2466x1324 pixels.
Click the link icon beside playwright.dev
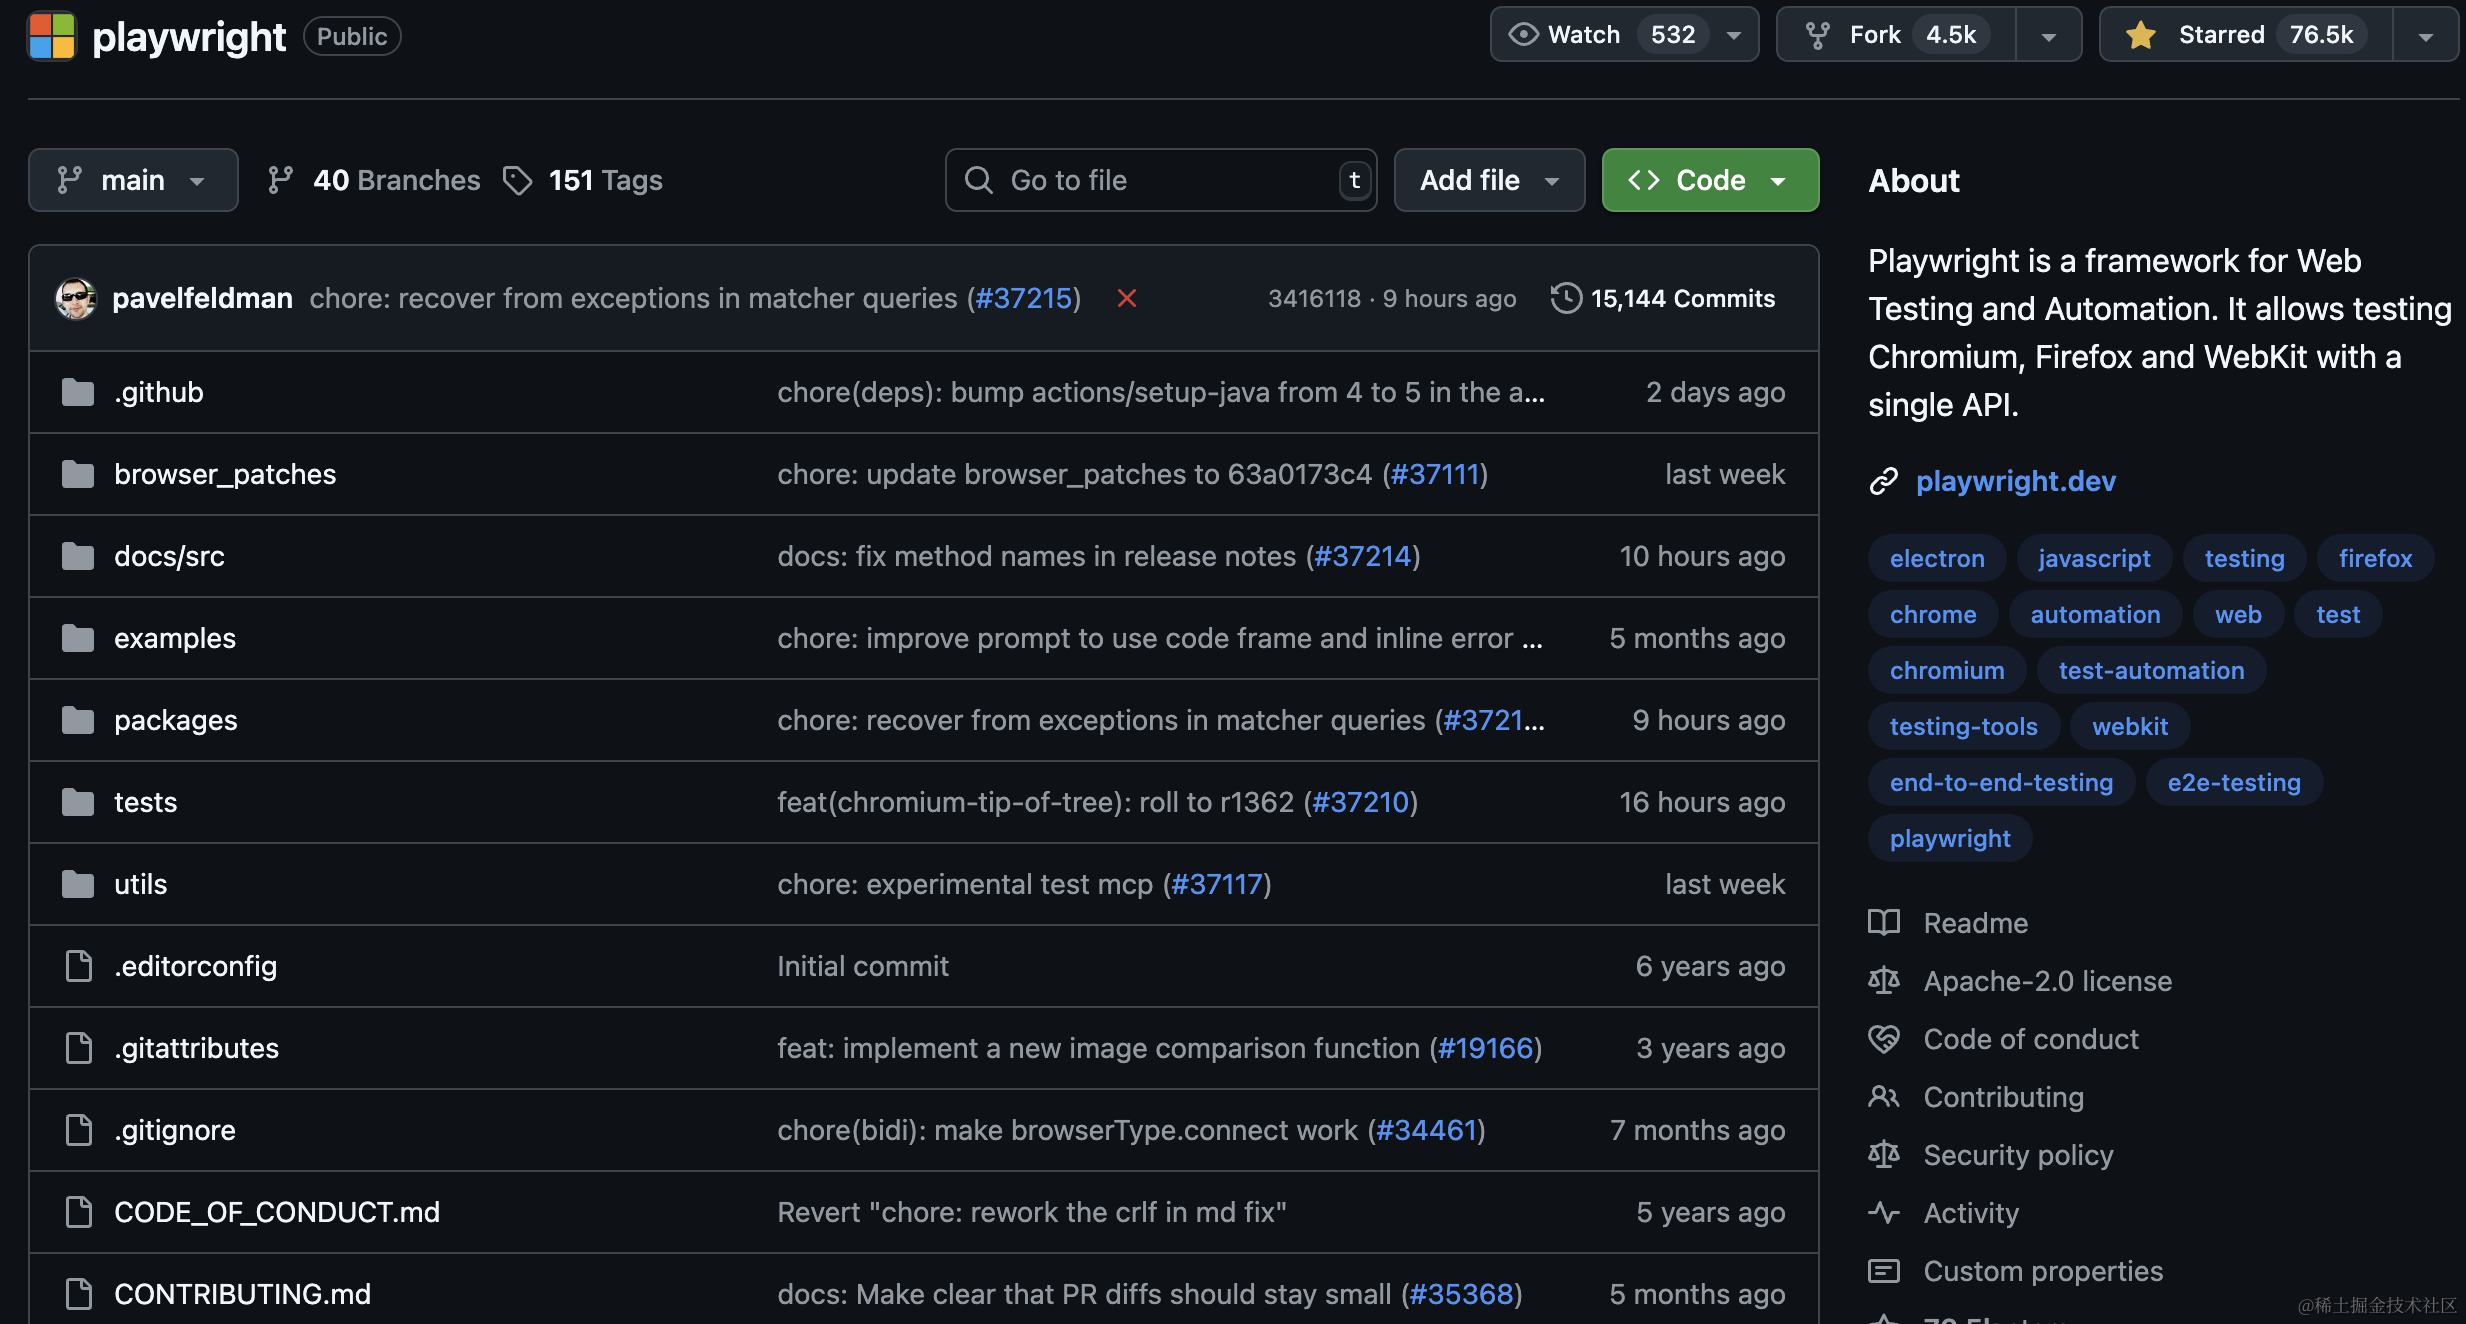click(x=1884, y=481)
